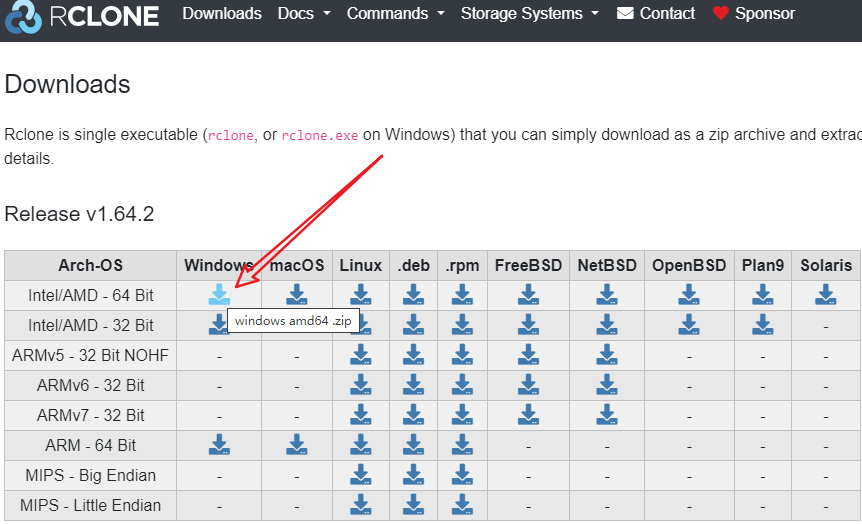Download .rpm Intel/AMD 64 Bit package
The image size is (862, 524).
click(462, 295)
